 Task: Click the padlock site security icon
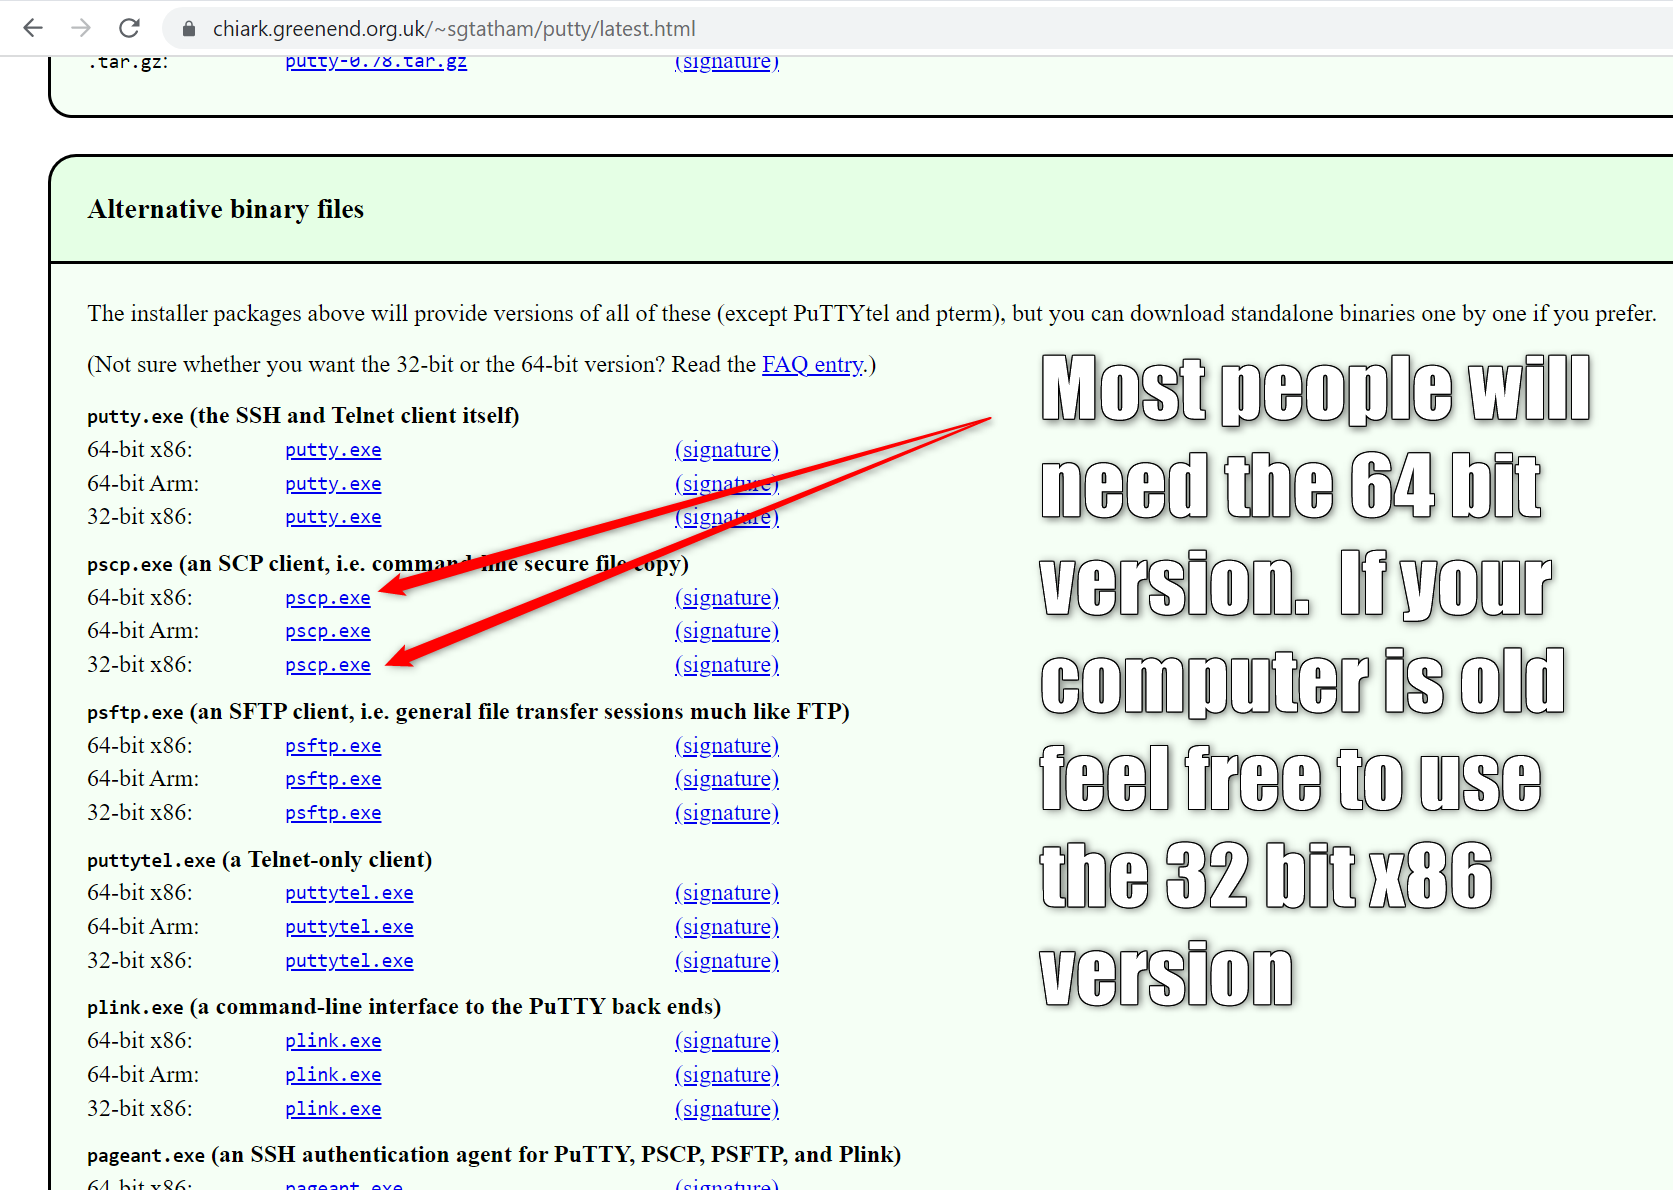click(x=188, y=29)
